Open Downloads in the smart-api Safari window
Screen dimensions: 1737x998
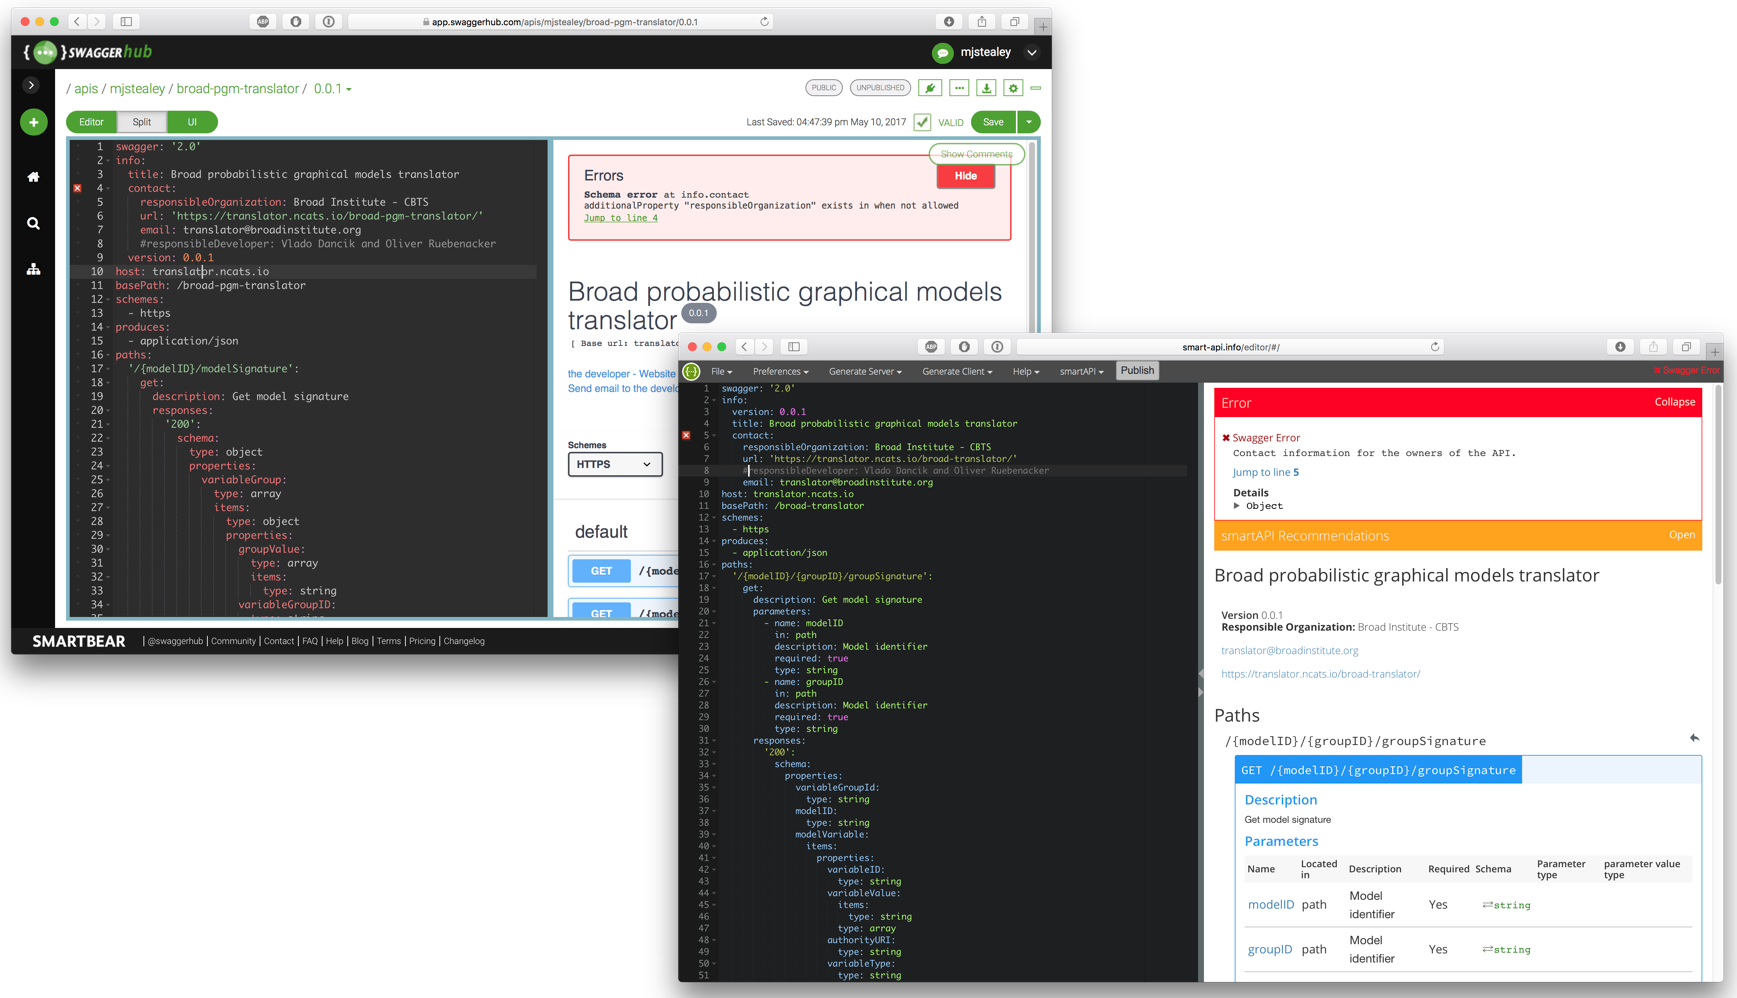click(x=1620, y=347)
